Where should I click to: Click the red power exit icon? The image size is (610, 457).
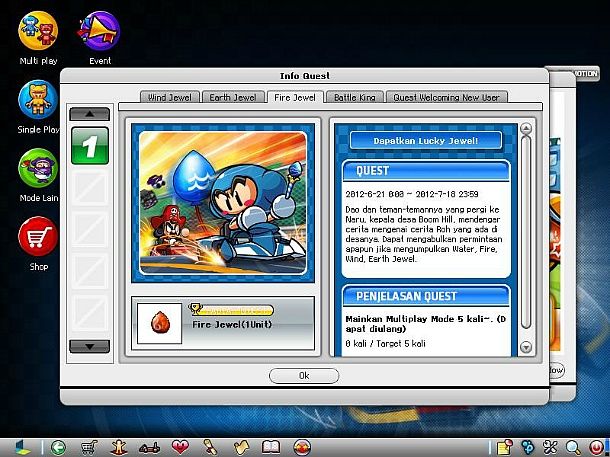596,447
